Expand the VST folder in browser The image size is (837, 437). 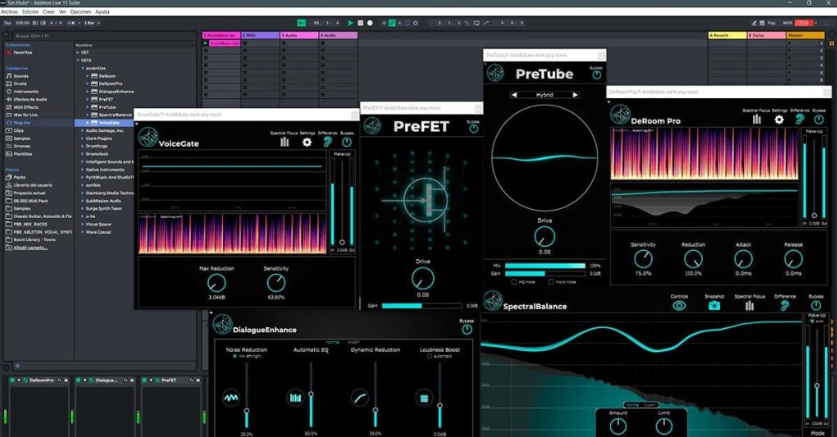point(78,52)
